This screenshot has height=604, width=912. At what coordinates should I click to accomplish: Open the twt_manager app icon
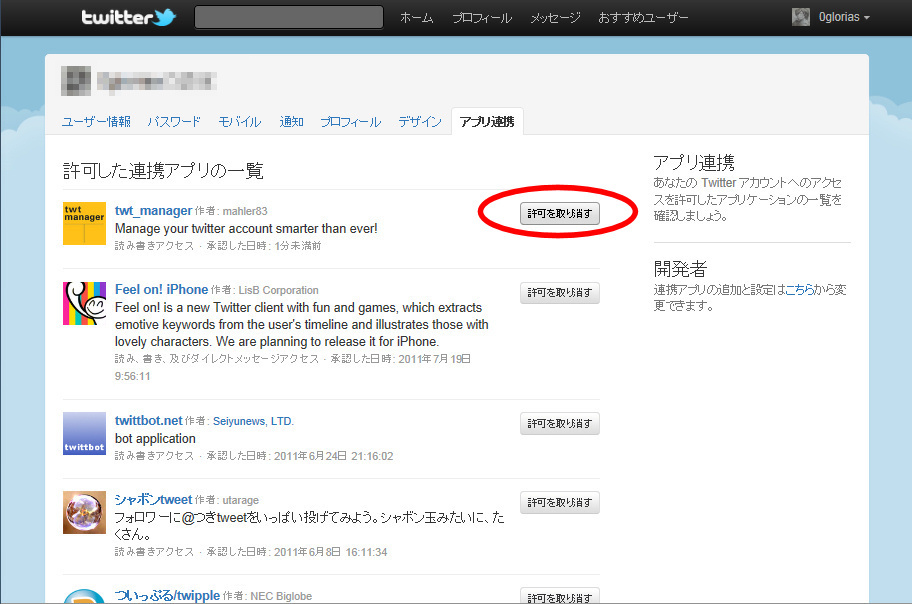click(x=84, y=223)
